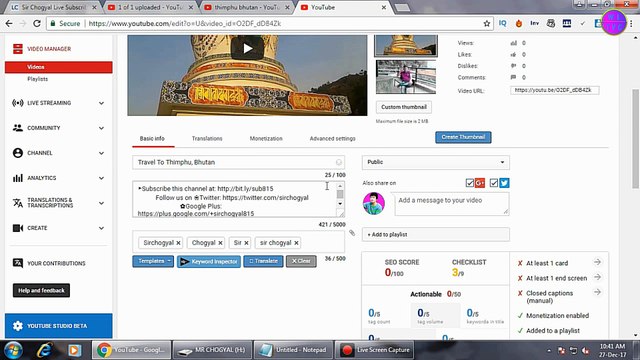Open media player taskbar icon

pos(74,350)
